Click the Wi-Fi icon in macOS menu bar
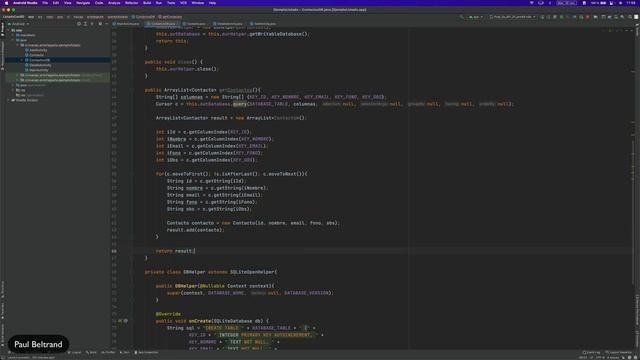 (x=531, y=3)
